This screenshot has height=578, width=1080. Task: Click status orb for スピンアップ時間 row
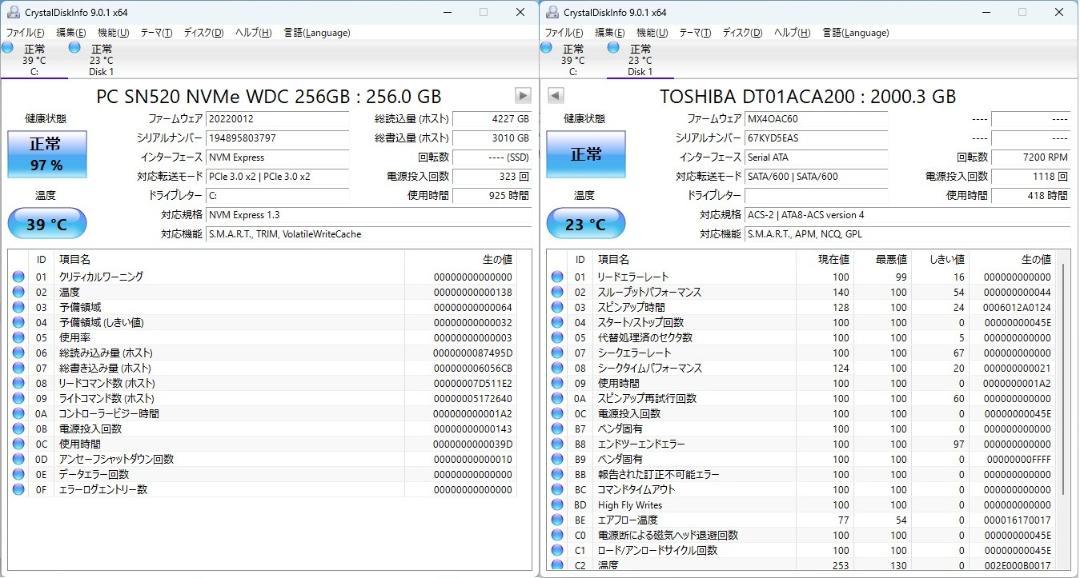click(x=557, y=307)
